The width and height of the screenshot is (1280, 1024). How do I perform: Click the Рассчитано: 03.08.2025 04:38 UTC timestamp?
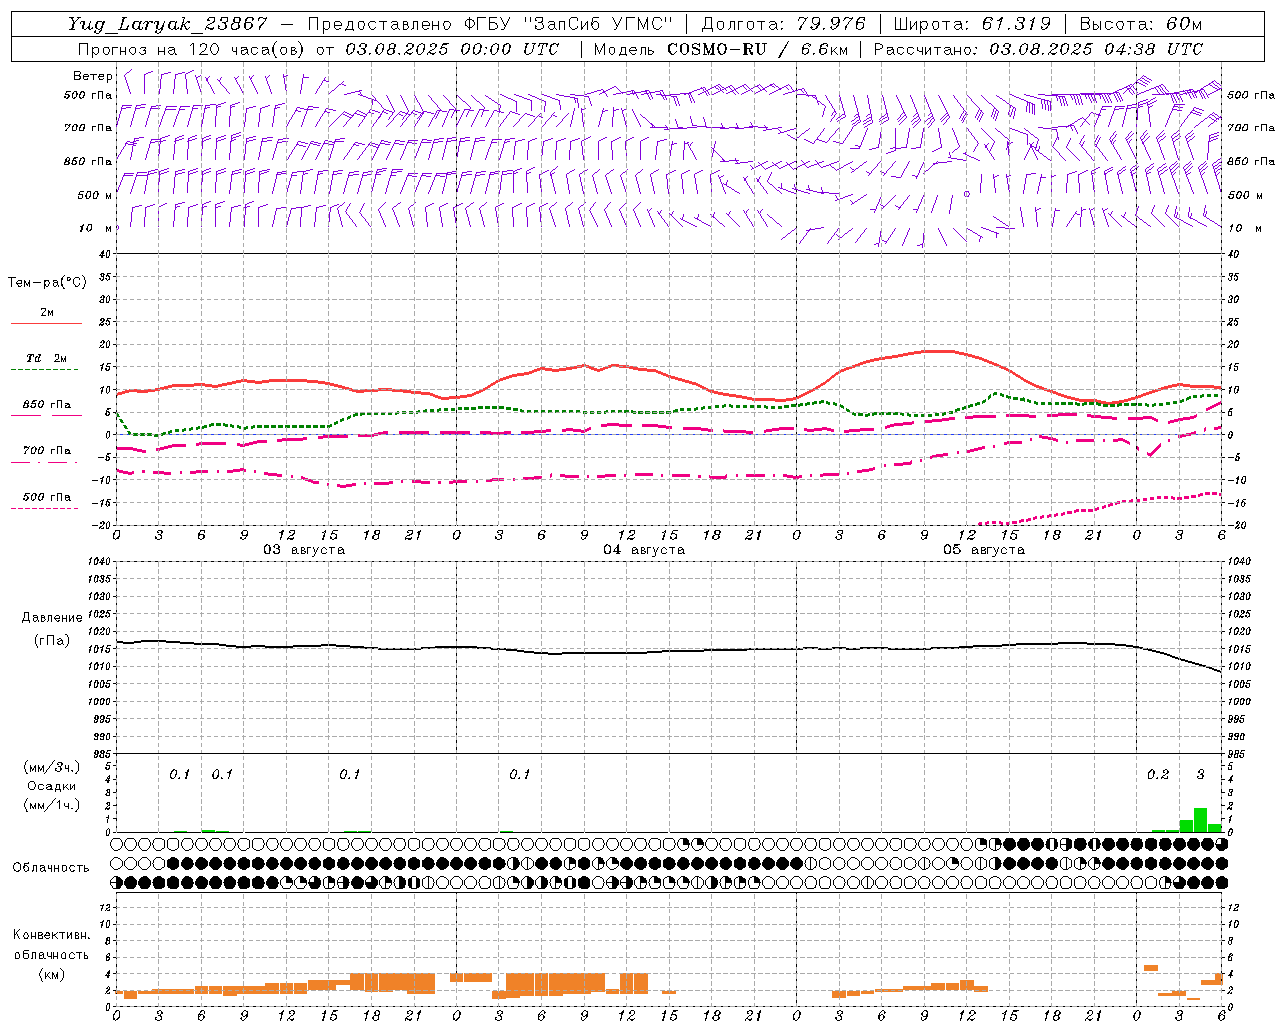(x=1038, y=49)
